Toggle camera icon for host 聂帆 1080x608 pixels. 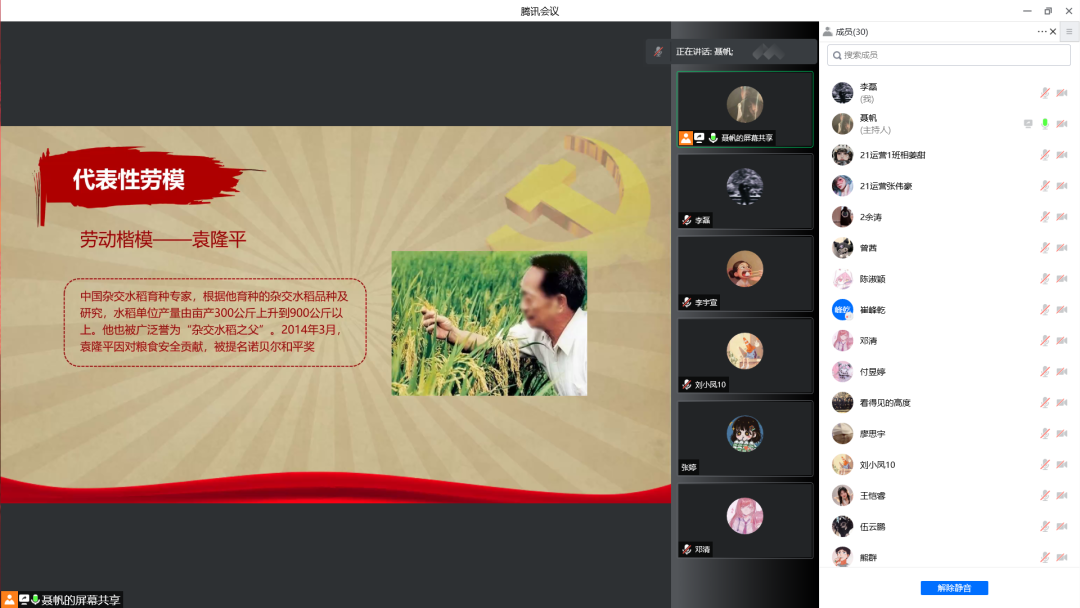pos(1062,124)
